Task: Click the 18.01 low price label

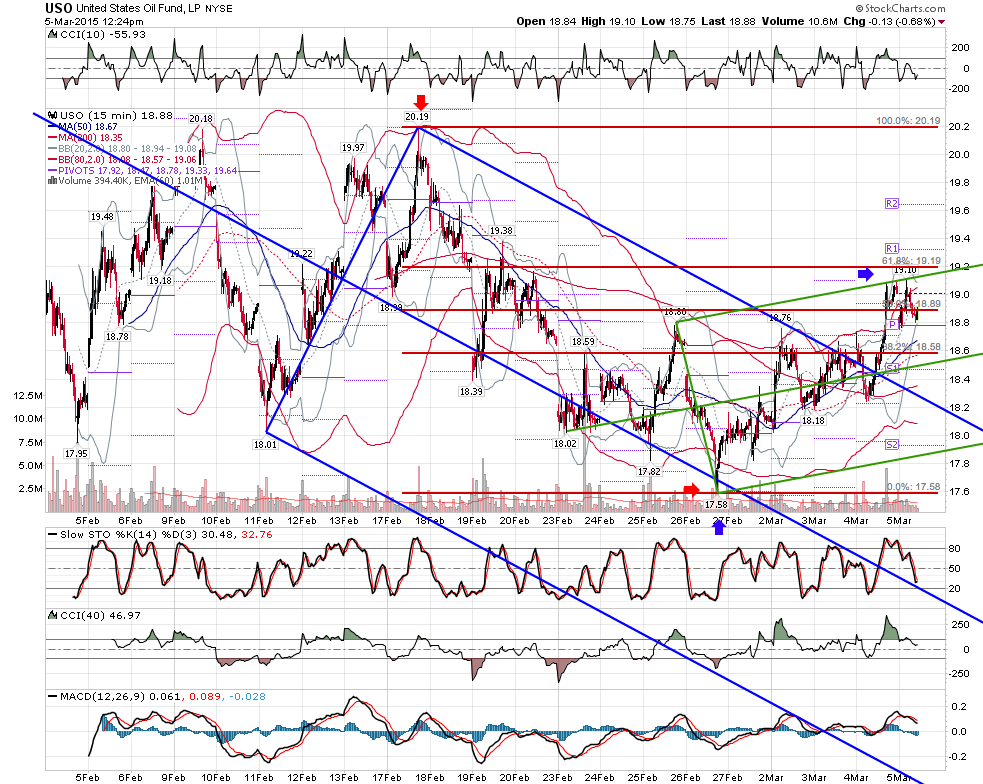Action: click(265, 444)
